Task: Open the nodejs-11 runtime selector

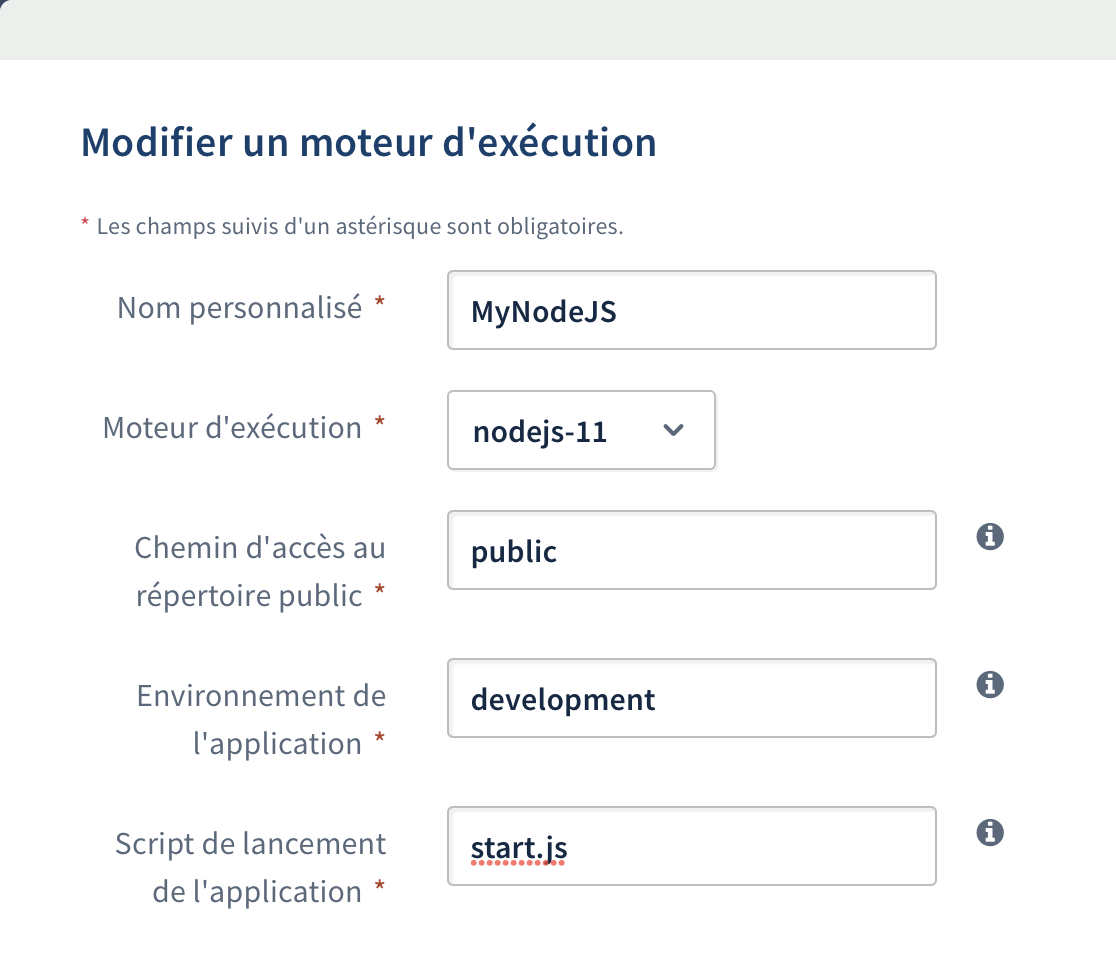Action: pos(580,430)
